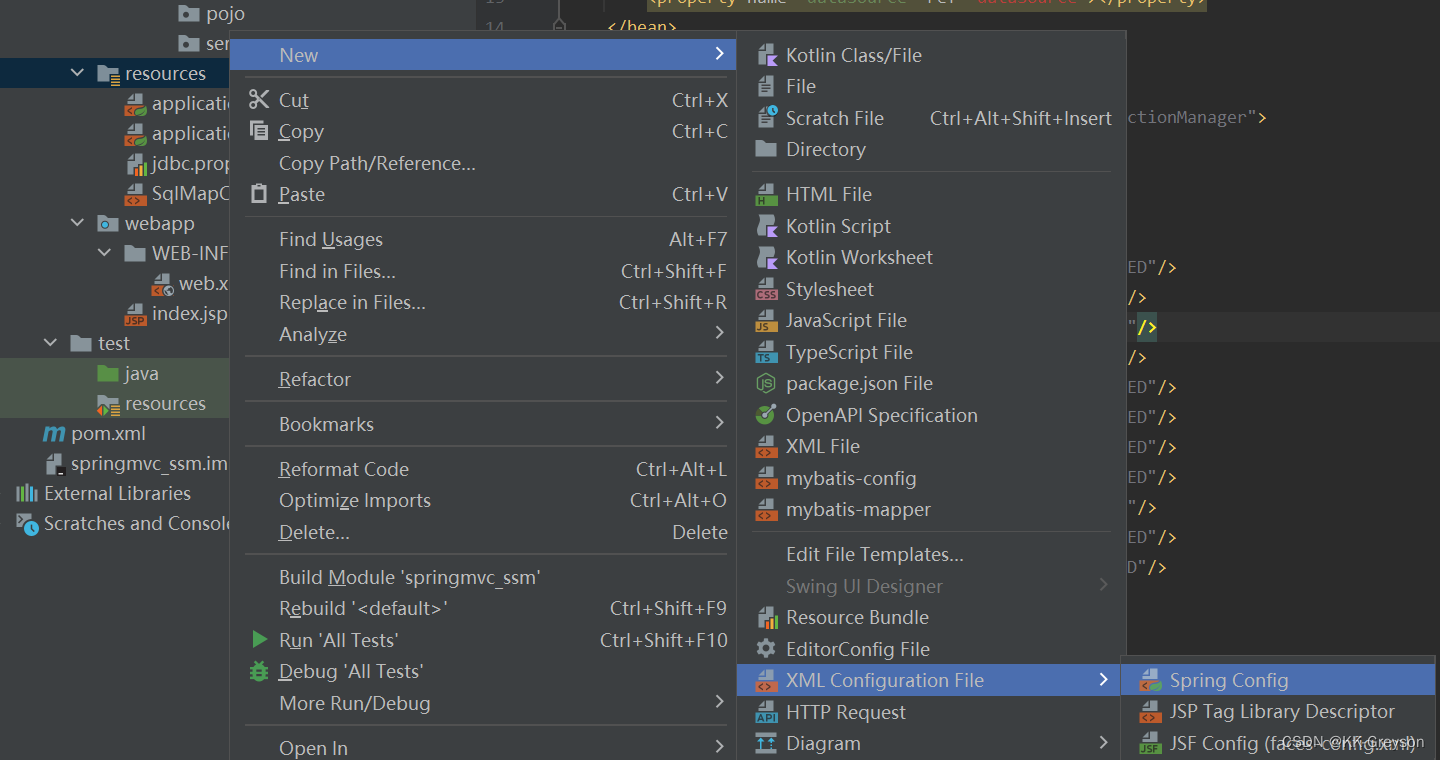The width and height of the screenshot is (1440, 760).
Task: Click the HTML File icon
Action: tap(766, 194)
